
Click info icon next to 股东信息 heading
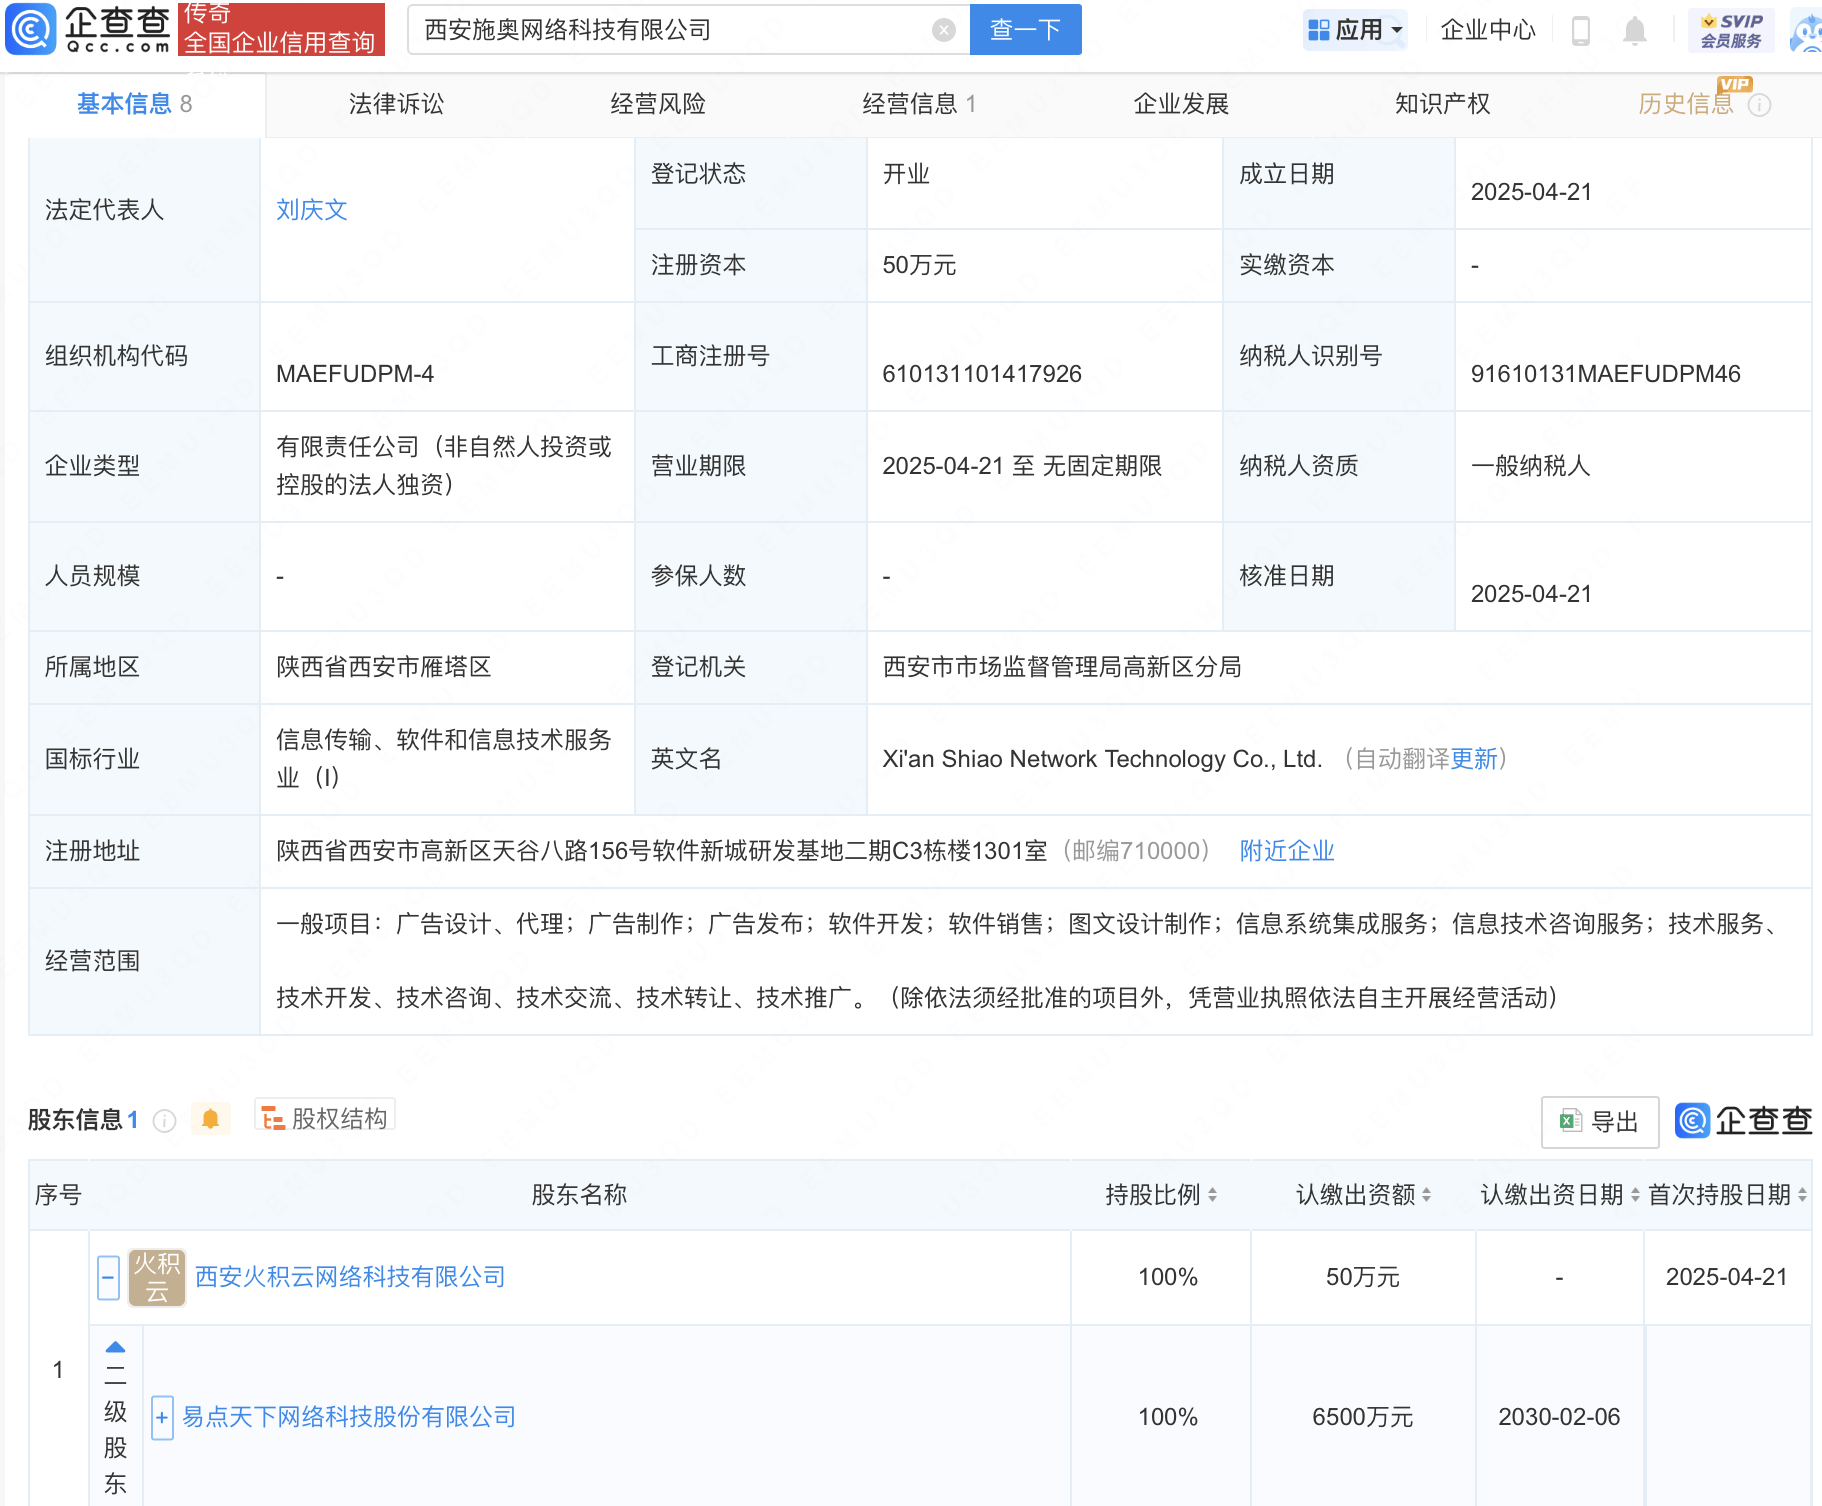(x=164, y=1120)
